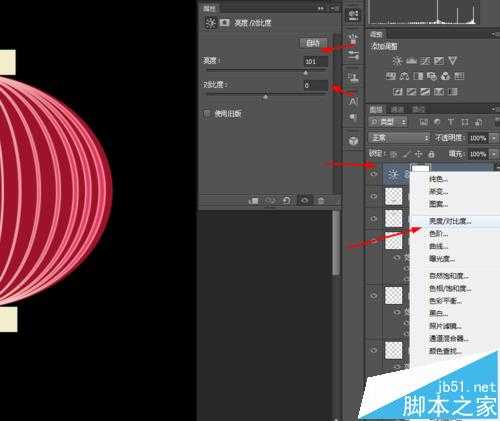
Task: Open the 类型 layer filter dropdown
Action: [x=388, y=122]
